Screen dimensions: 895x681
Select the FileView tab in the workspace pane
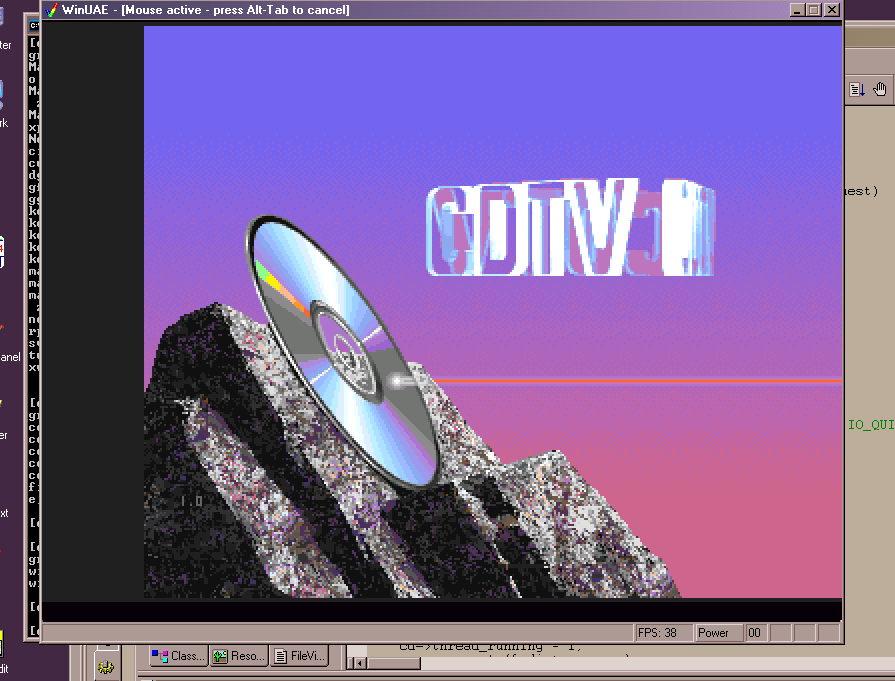coord(300,656)
